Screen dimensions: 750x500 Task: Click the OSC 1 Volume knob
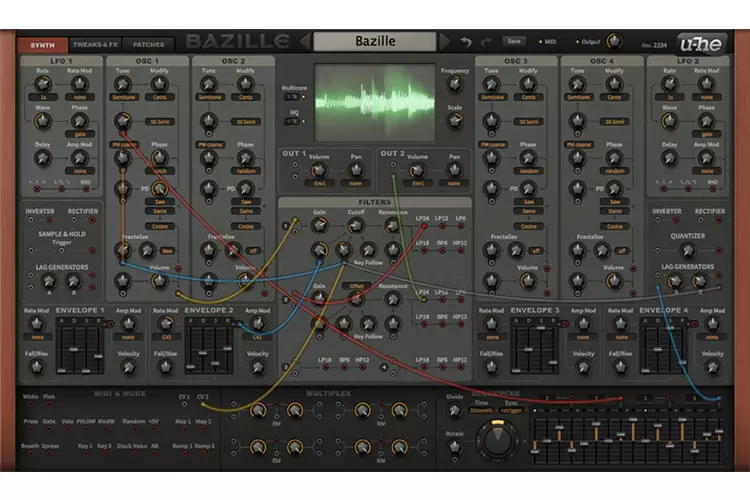point(159,282)
